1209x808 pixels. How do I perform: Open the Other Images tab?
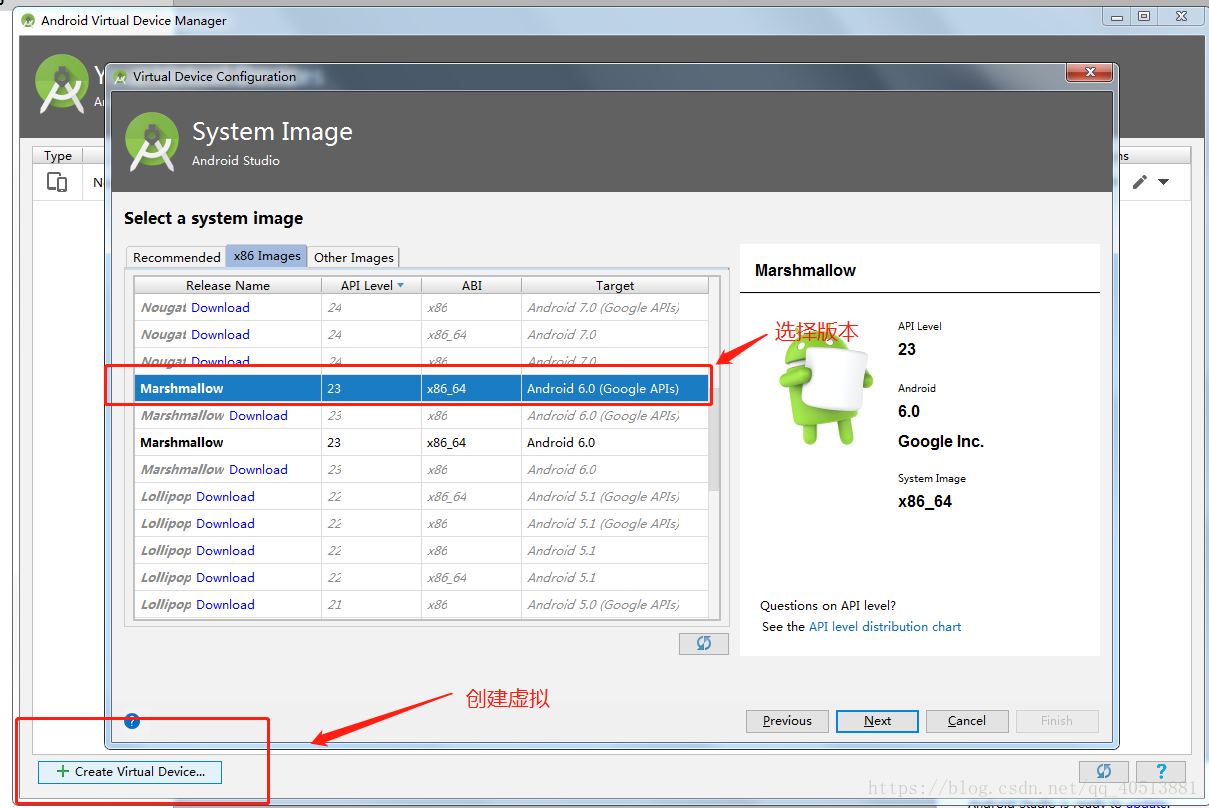354,257
